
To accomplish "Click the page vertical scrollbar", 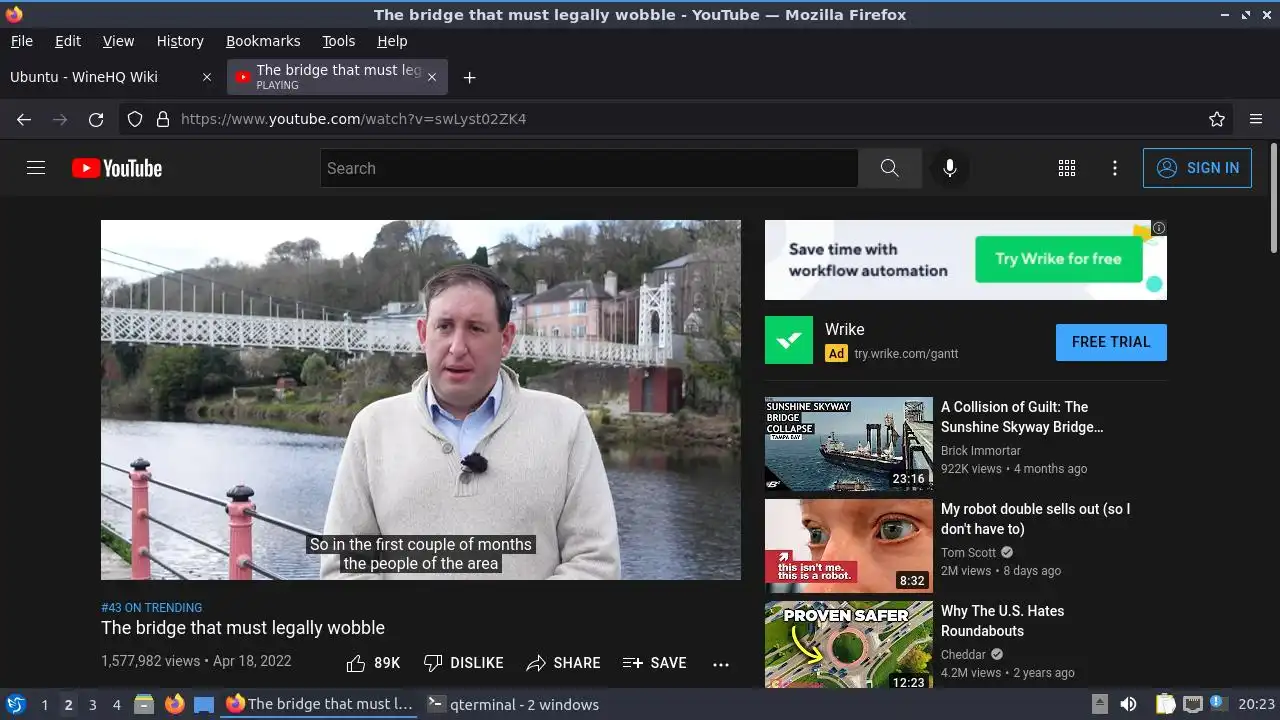I will click(1273, 198).
